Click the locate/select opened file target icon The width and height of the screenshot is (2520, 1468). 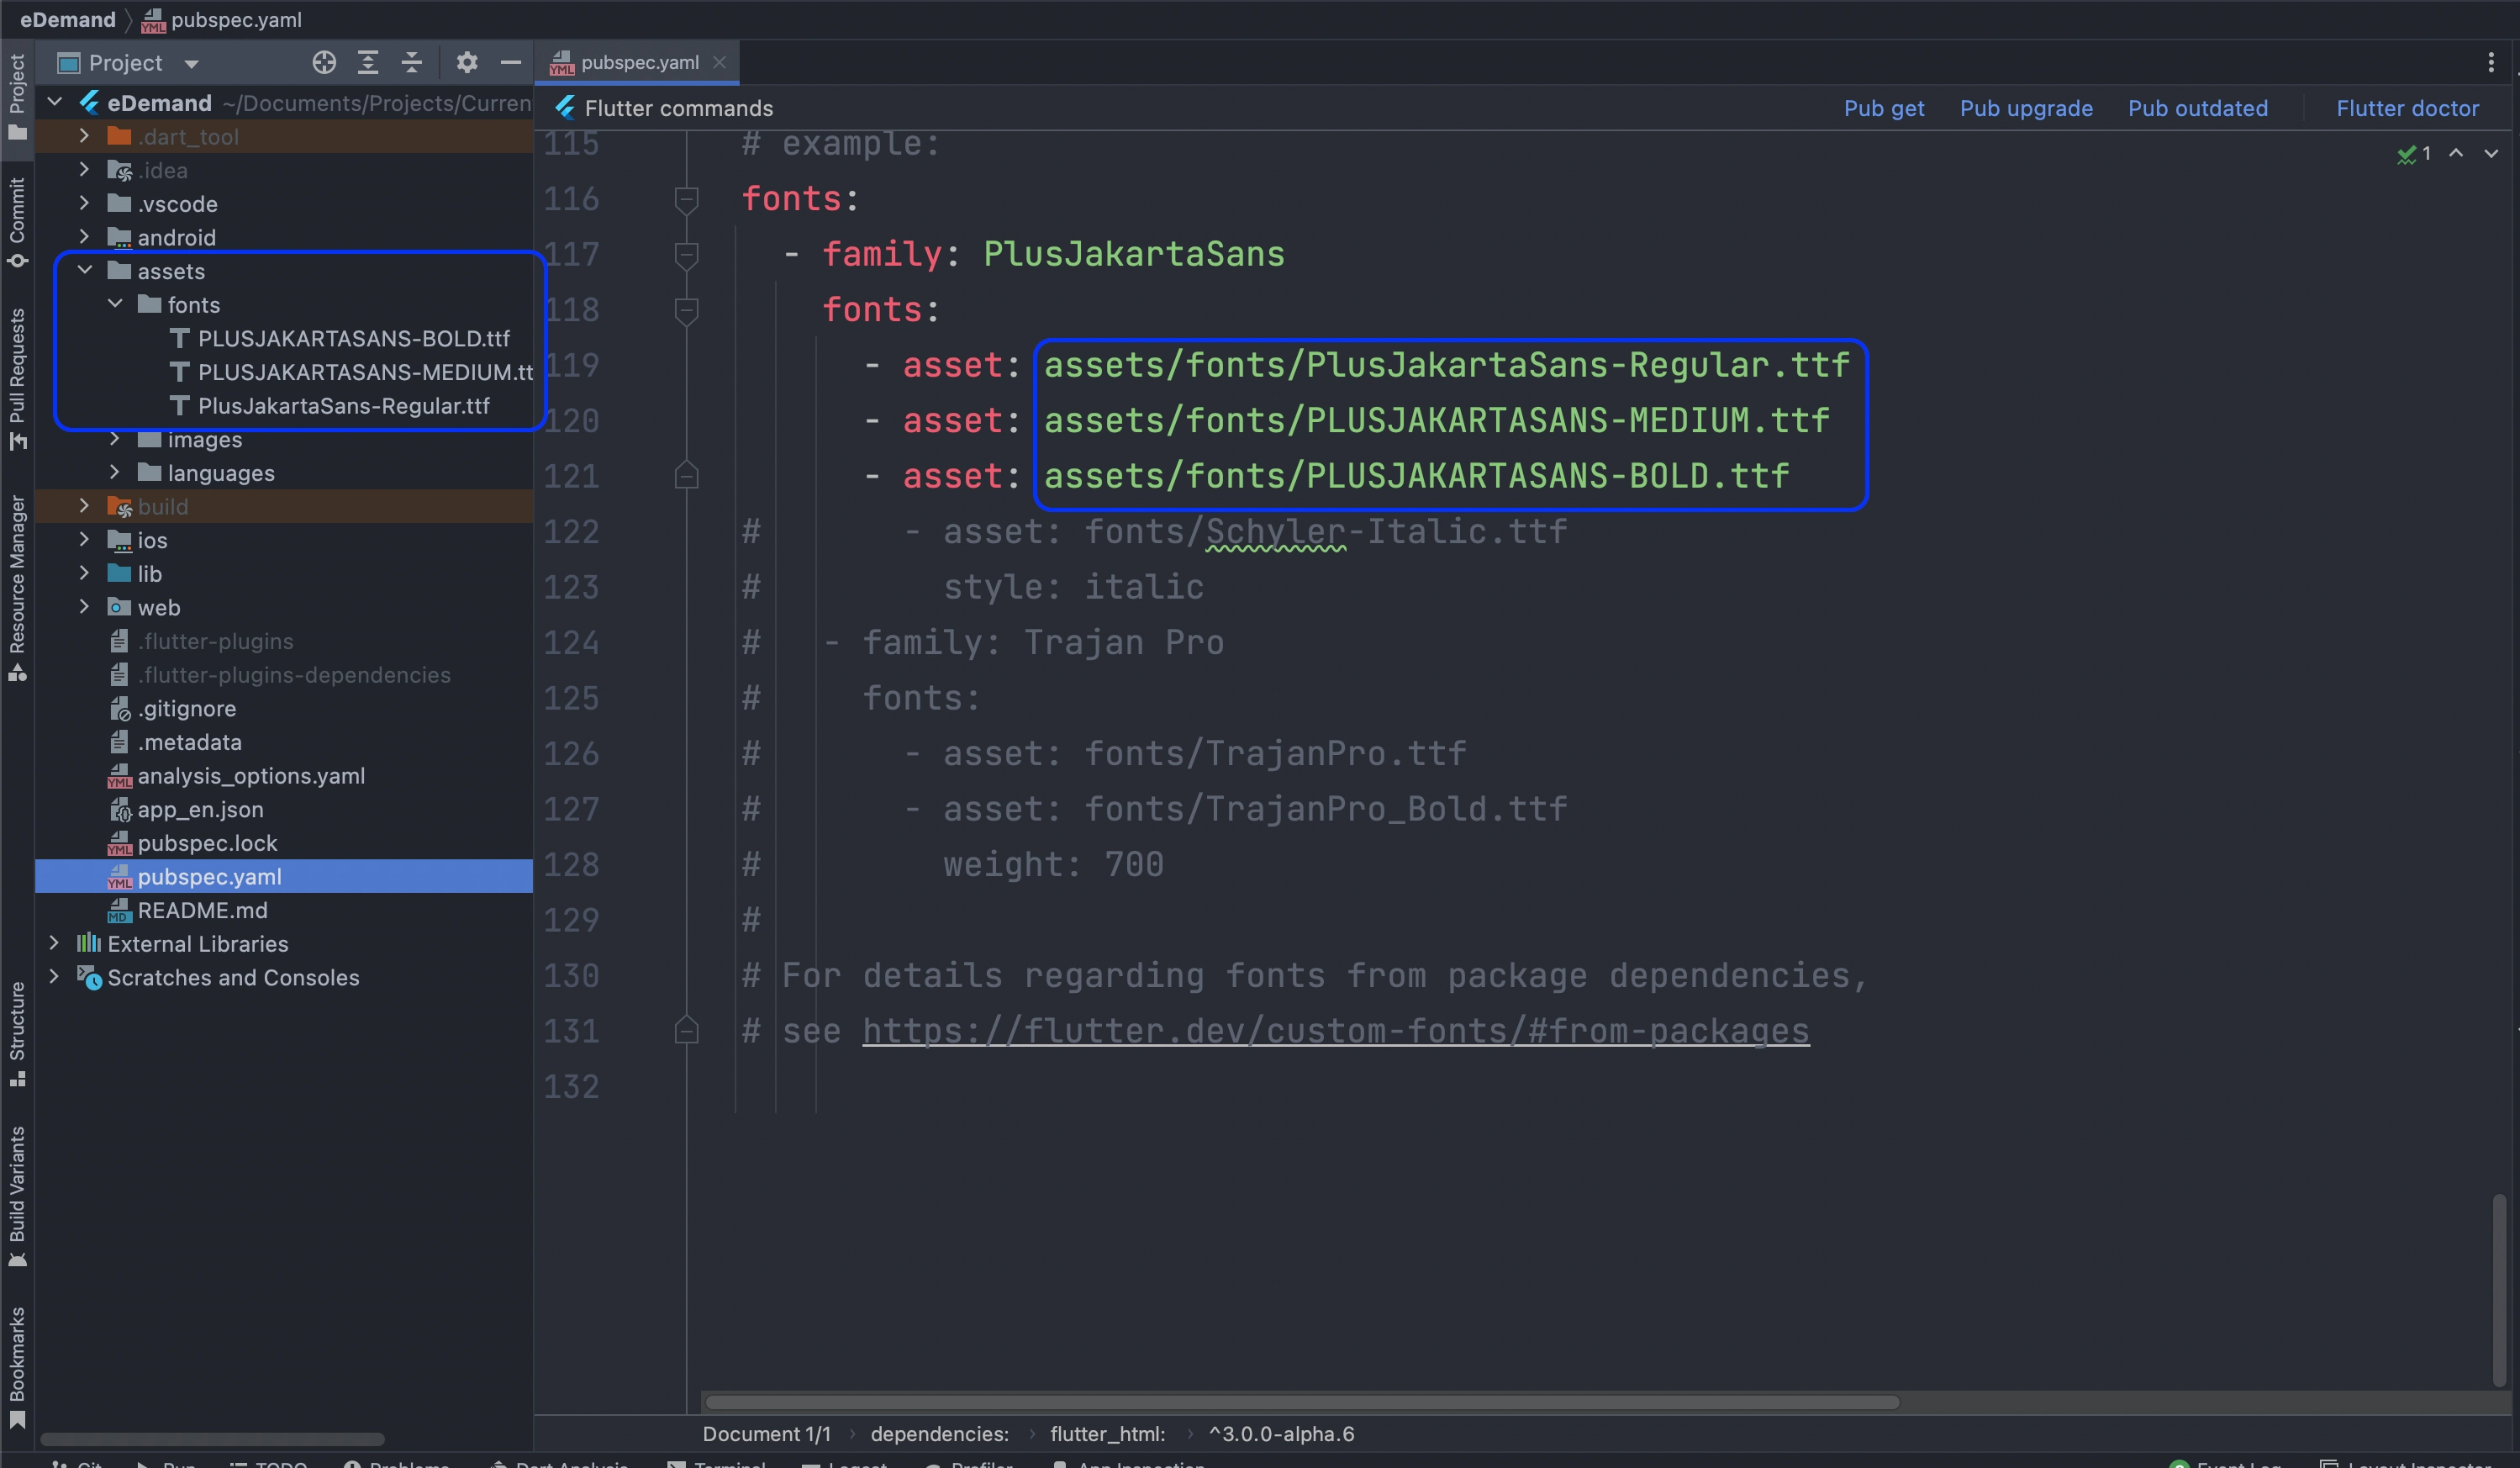pos(324,63)
